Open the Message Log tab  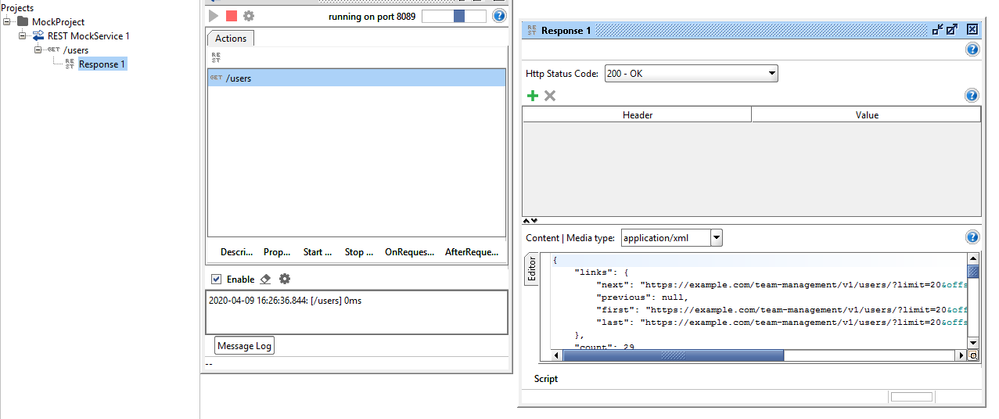click(x=244, y=346)
